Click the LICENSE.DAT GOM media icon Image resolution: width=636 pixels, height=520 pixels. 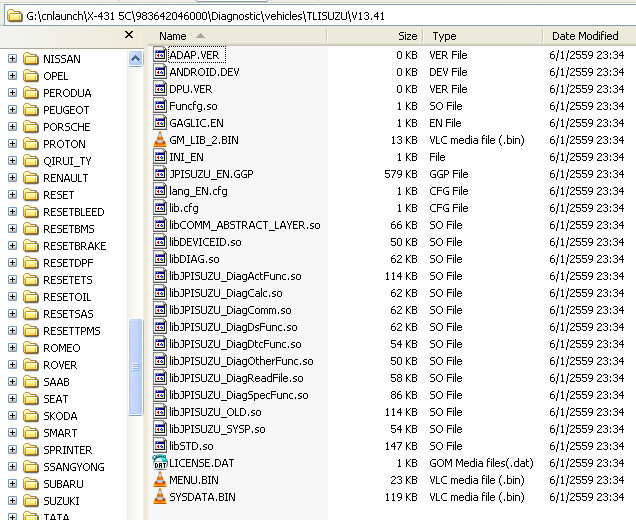160,463
